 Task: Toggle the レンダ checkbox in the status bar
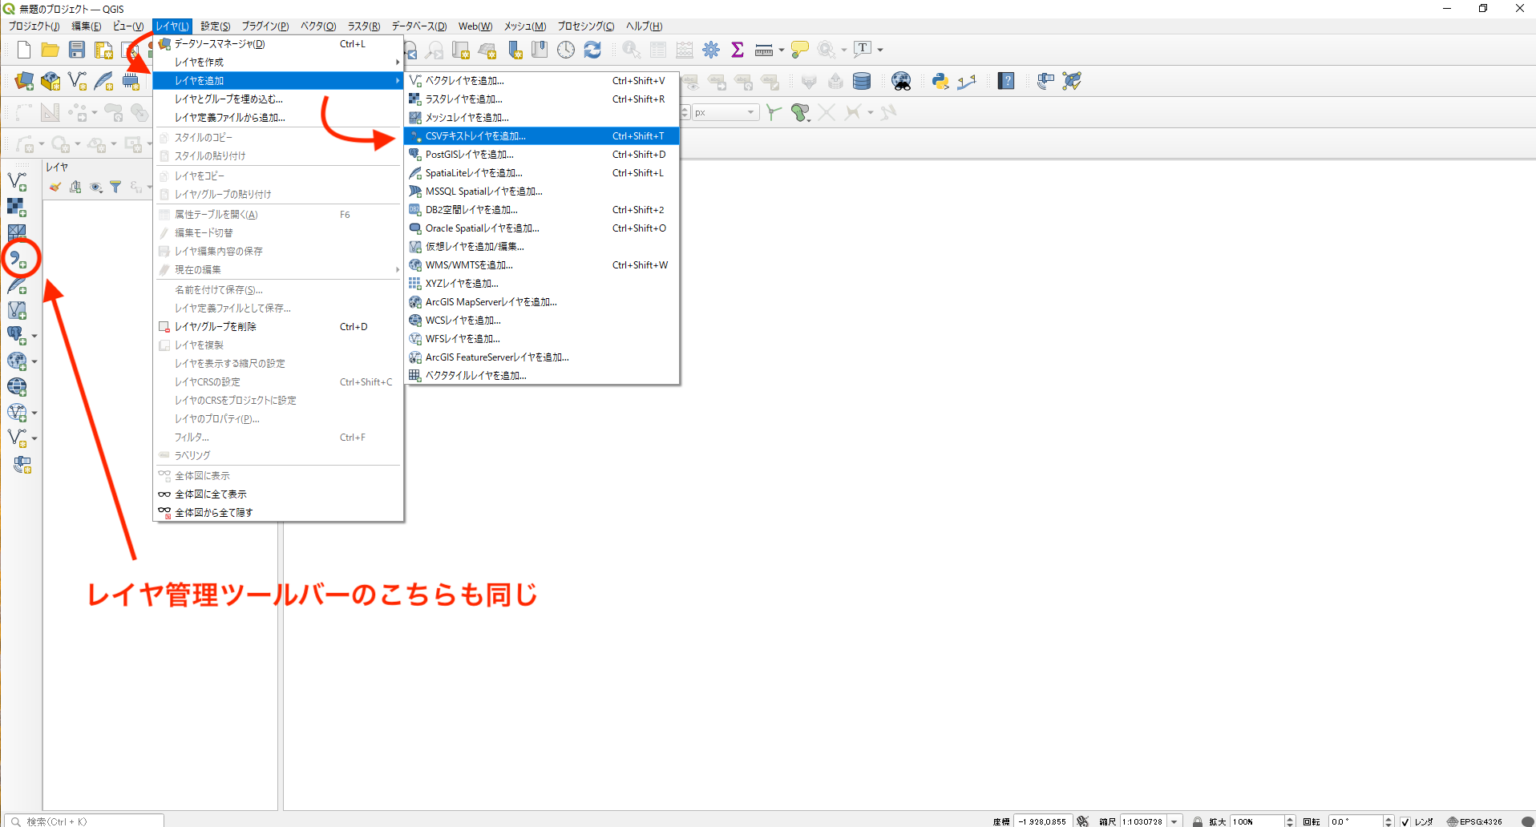(x=1407, y=820)
